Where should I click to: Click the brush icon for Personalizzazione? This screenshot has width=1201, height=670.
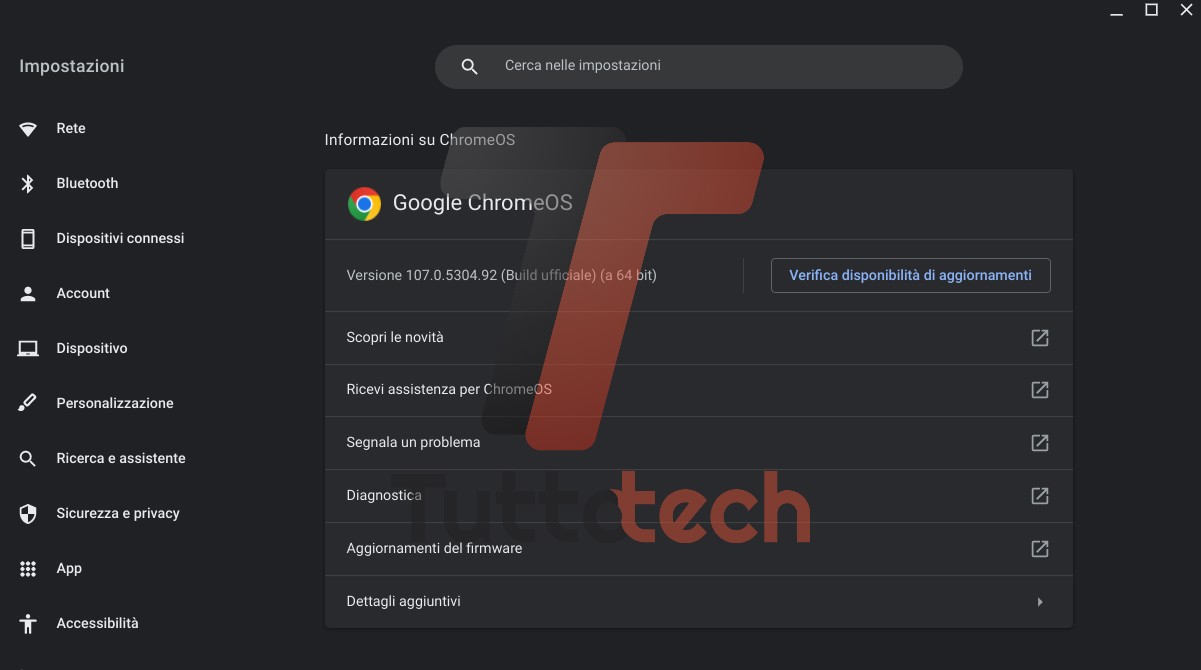point(28,403)
